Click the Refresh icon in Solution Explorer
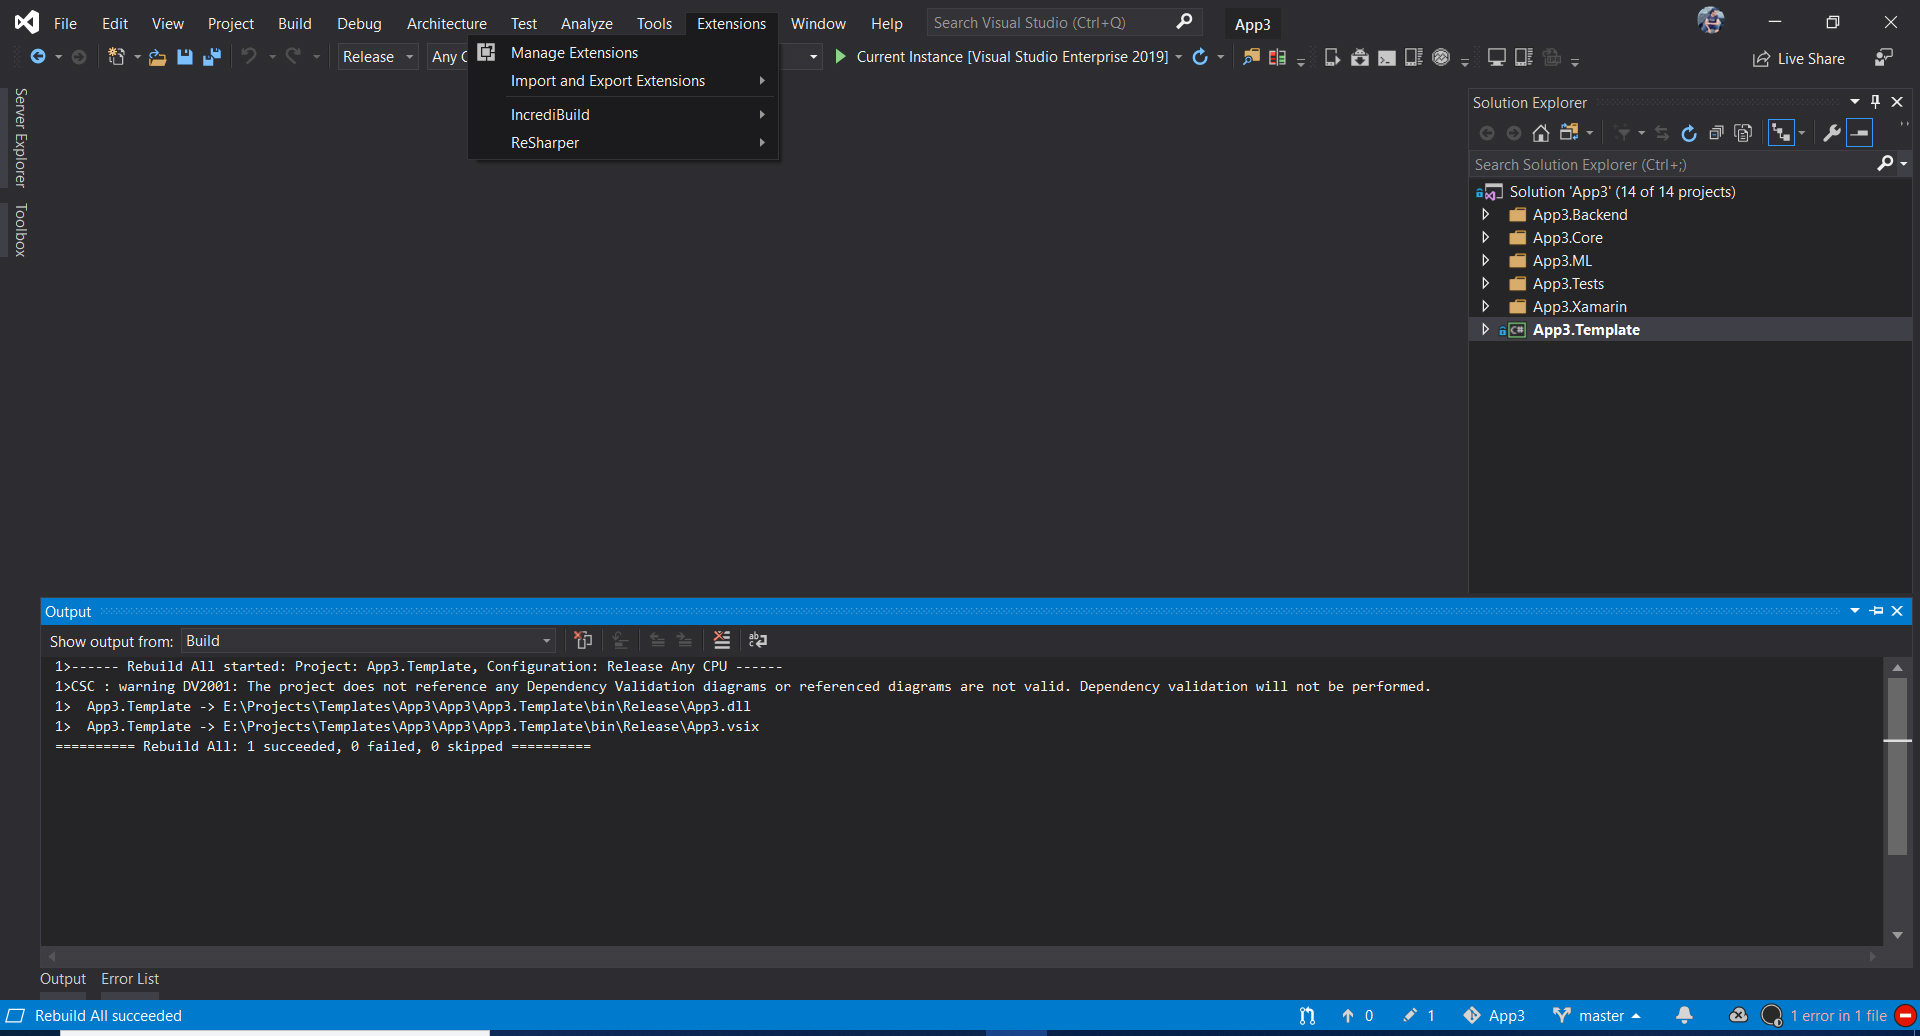This screenshot has height=1036, width=1920. pos(1689,132)
